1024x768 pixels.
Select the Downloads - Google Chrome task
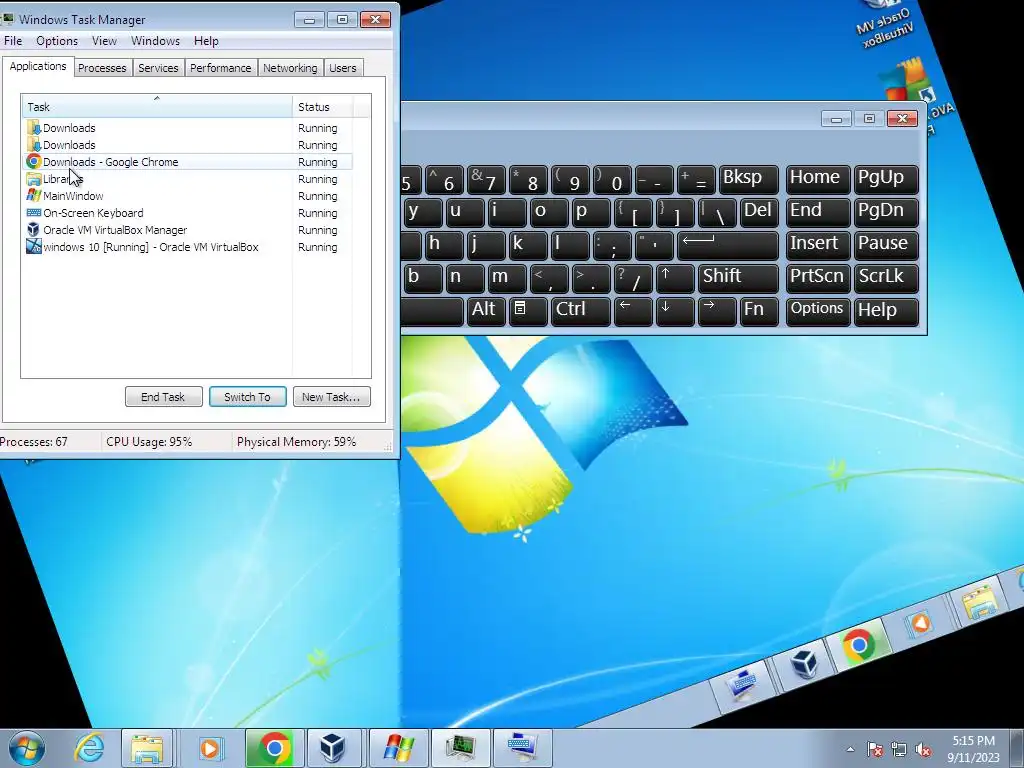[x=188, y=162]
